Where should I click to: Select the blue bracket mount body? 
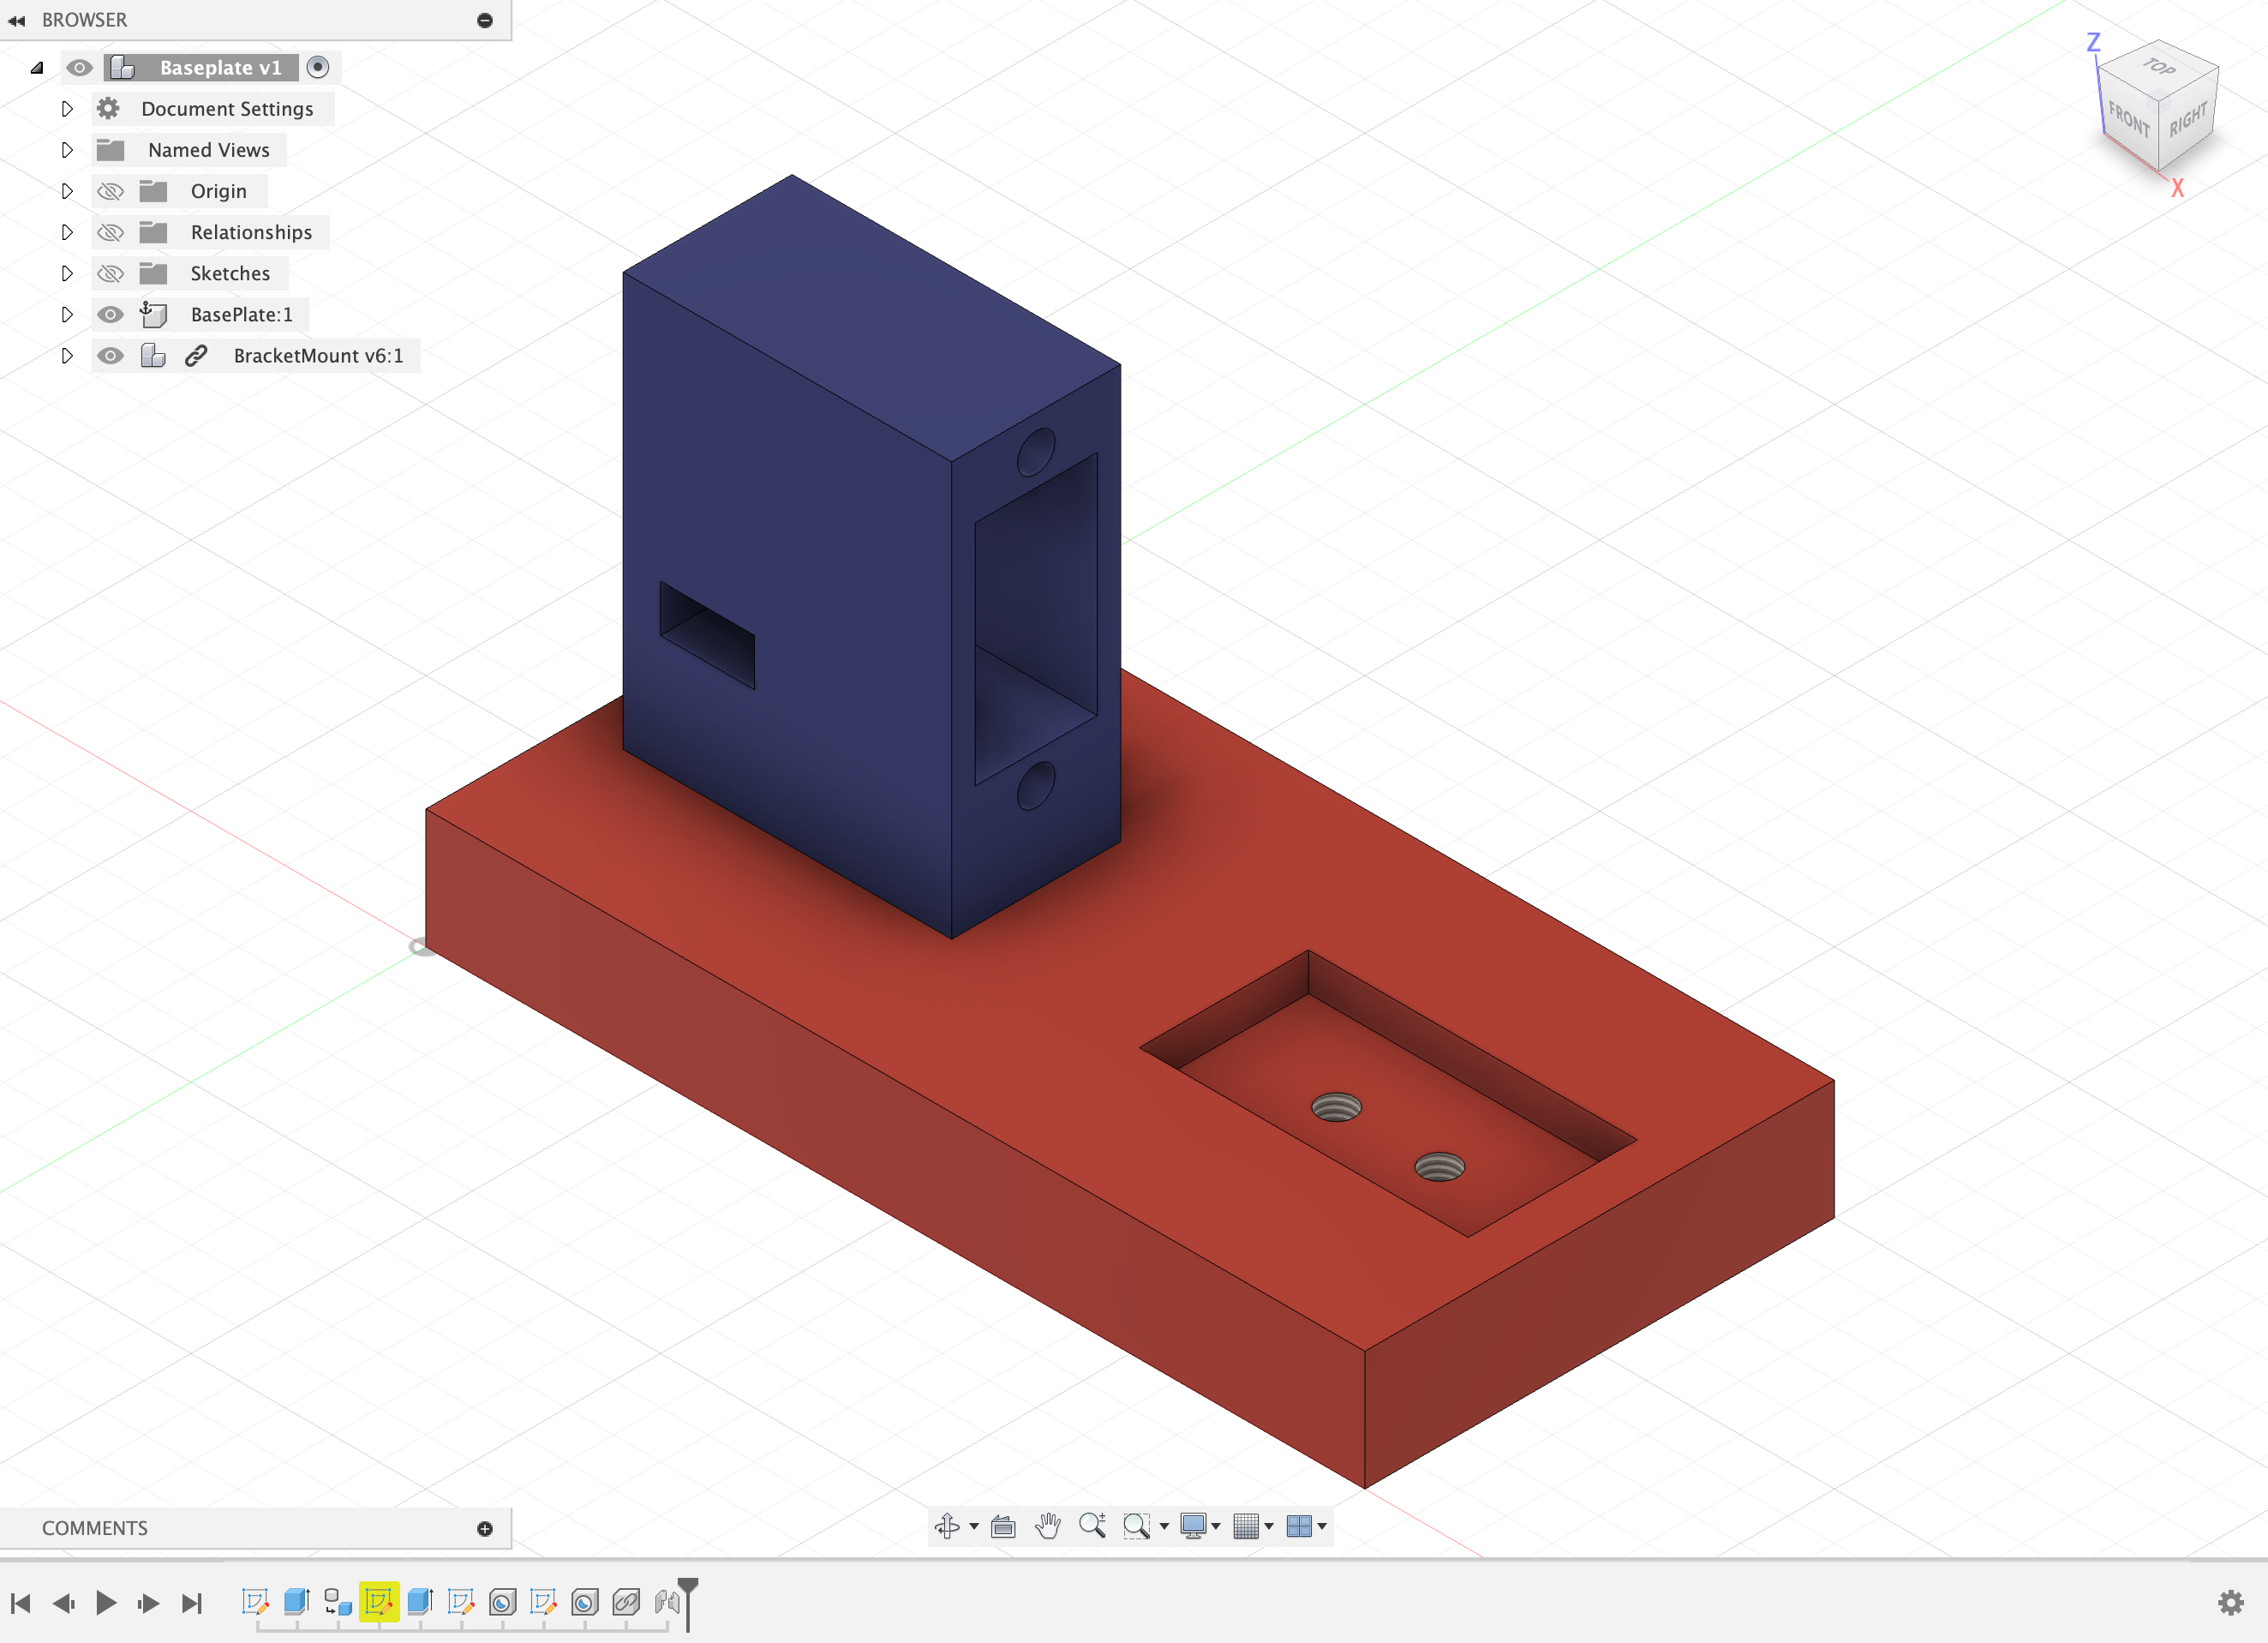pyautogui.click(x=800, y=500)
